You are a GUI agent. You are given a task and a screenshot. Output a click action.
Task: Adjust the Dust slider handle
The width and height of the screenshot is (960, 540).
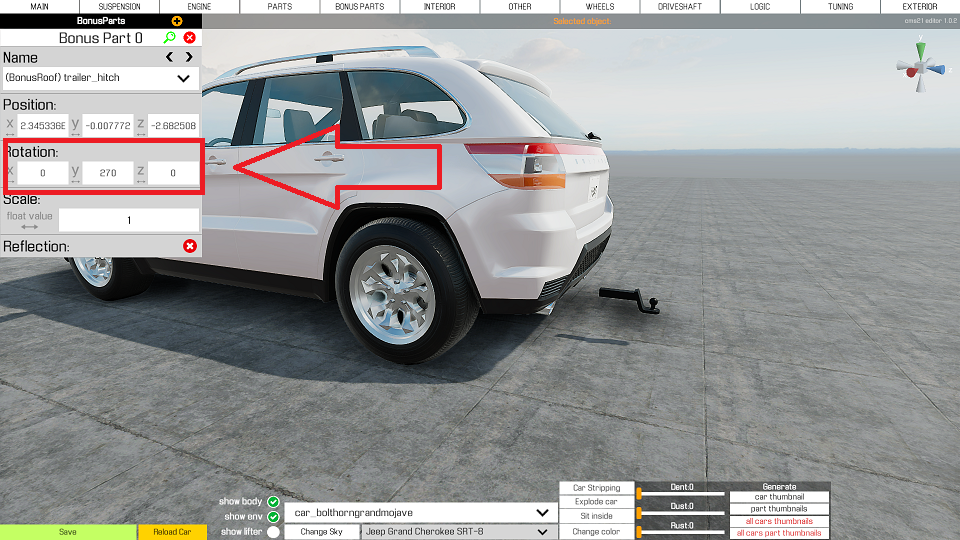tap(639, 512)
